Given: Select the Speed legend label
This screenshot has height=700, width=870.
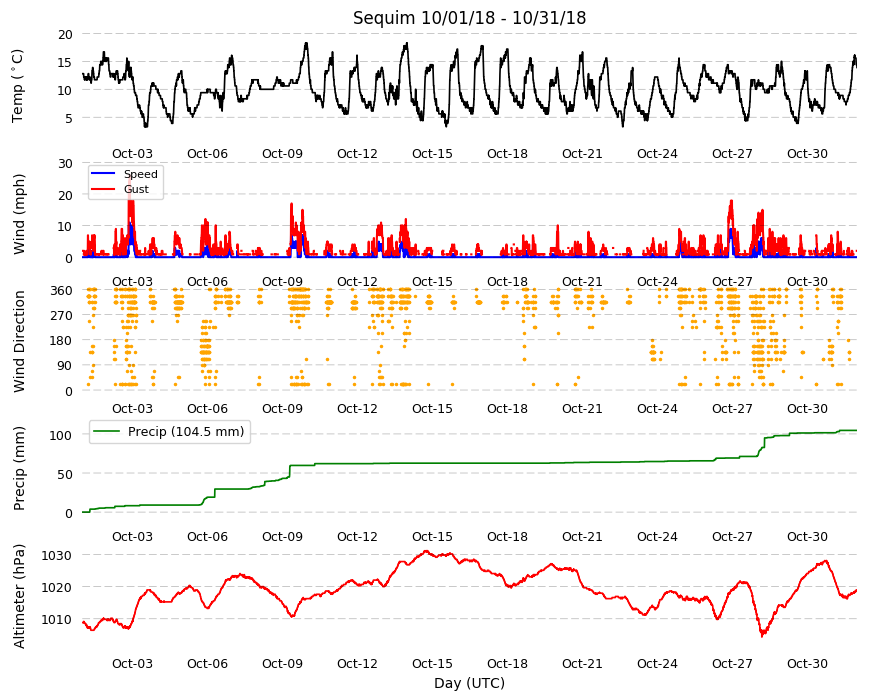Looking at the screenshot, I should pyautogui.click(x=140, y=174).
